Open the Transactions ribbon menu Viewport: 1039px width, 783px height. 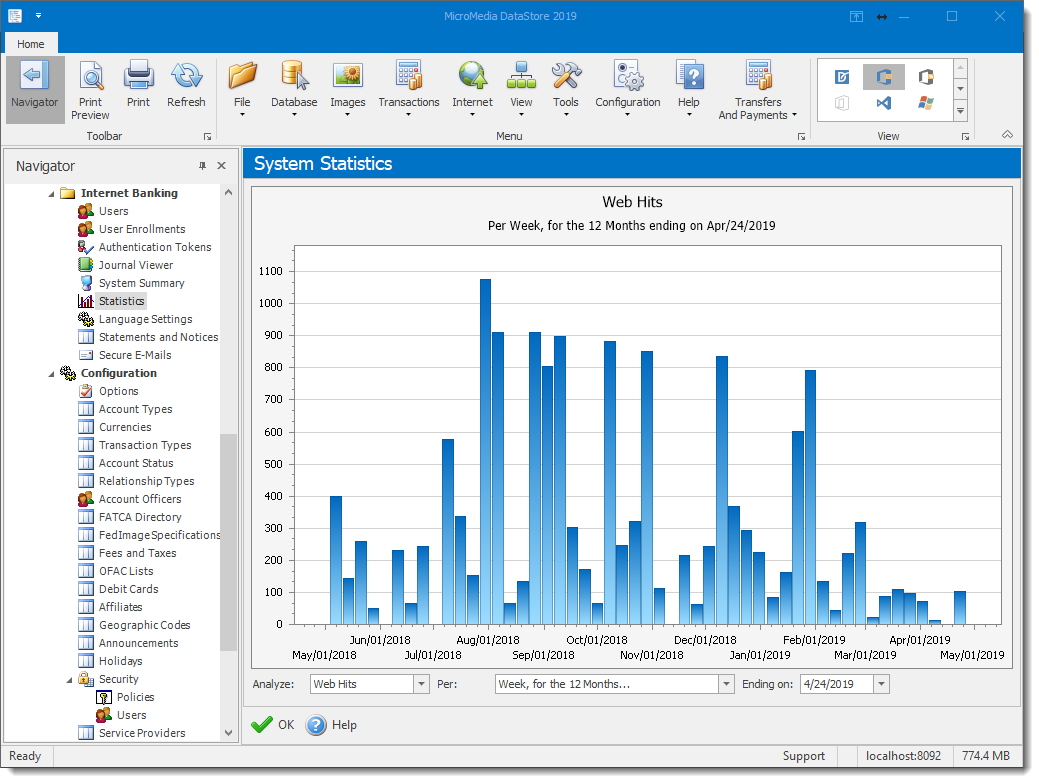[x=409, y=89]
